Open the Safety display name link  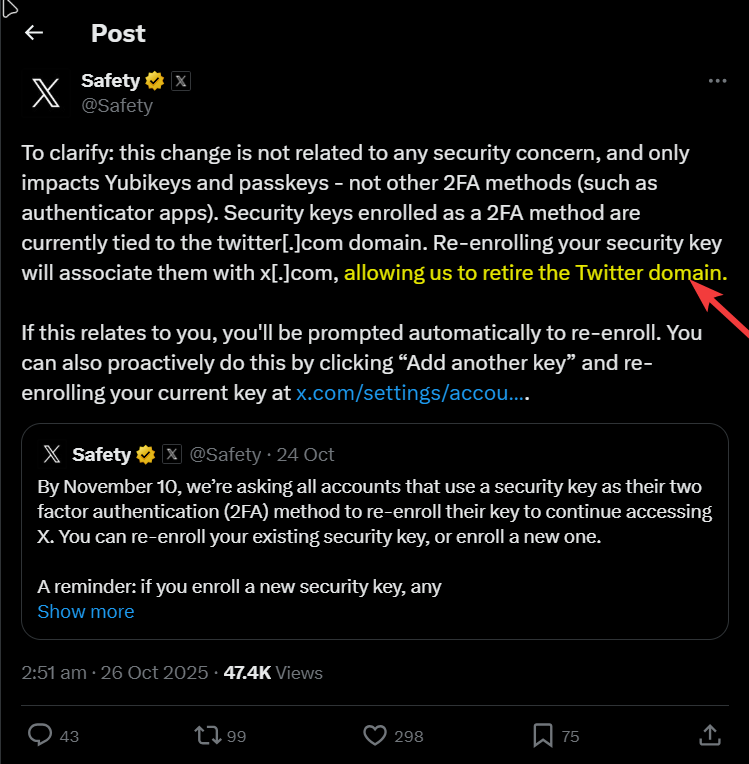110,81
